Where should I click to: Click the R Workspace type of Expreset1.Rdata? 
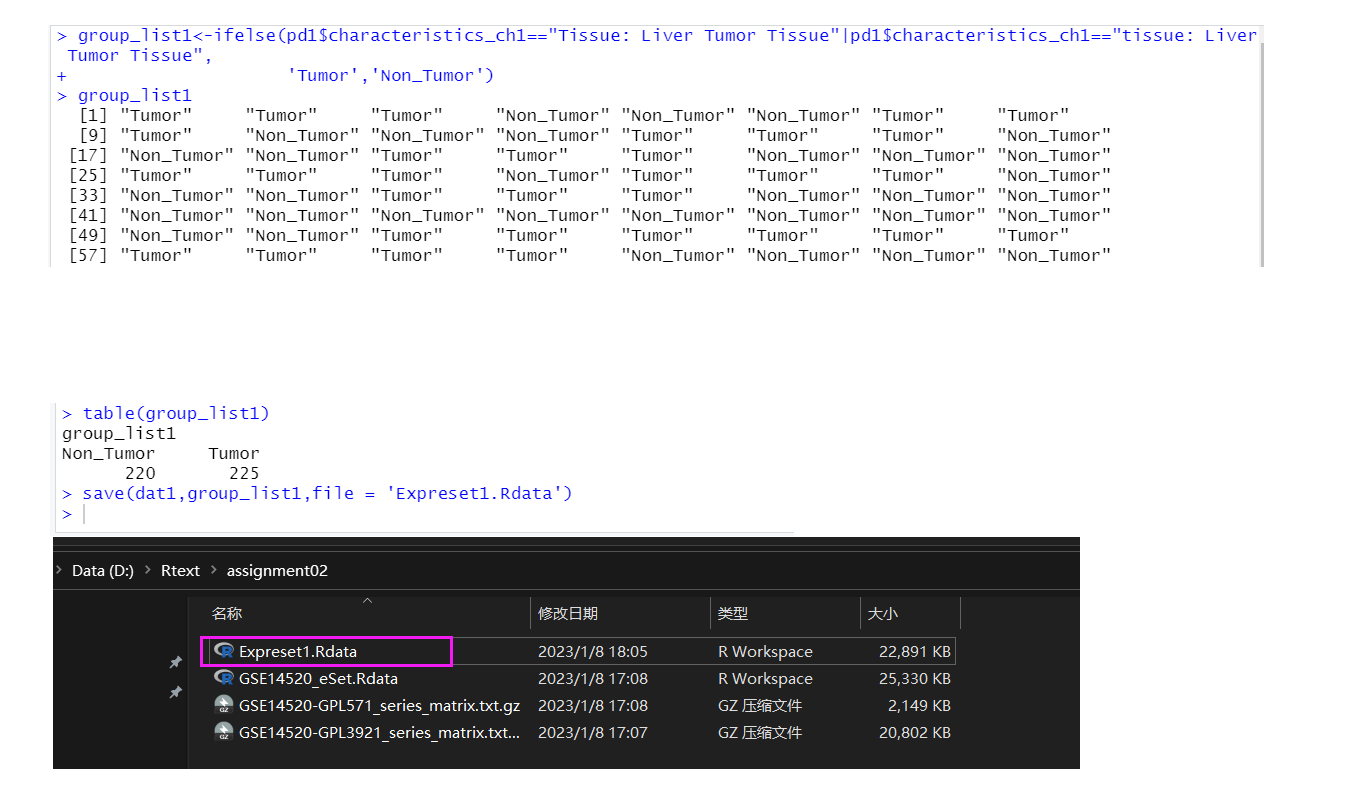coord(765,651)
